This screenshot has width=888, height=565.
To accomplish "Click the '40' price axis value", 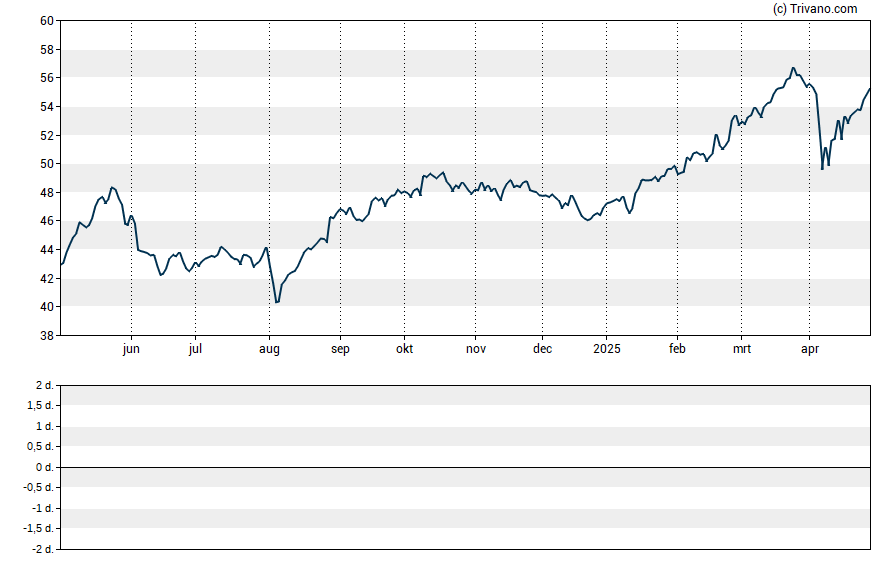I will click(46, 307).
